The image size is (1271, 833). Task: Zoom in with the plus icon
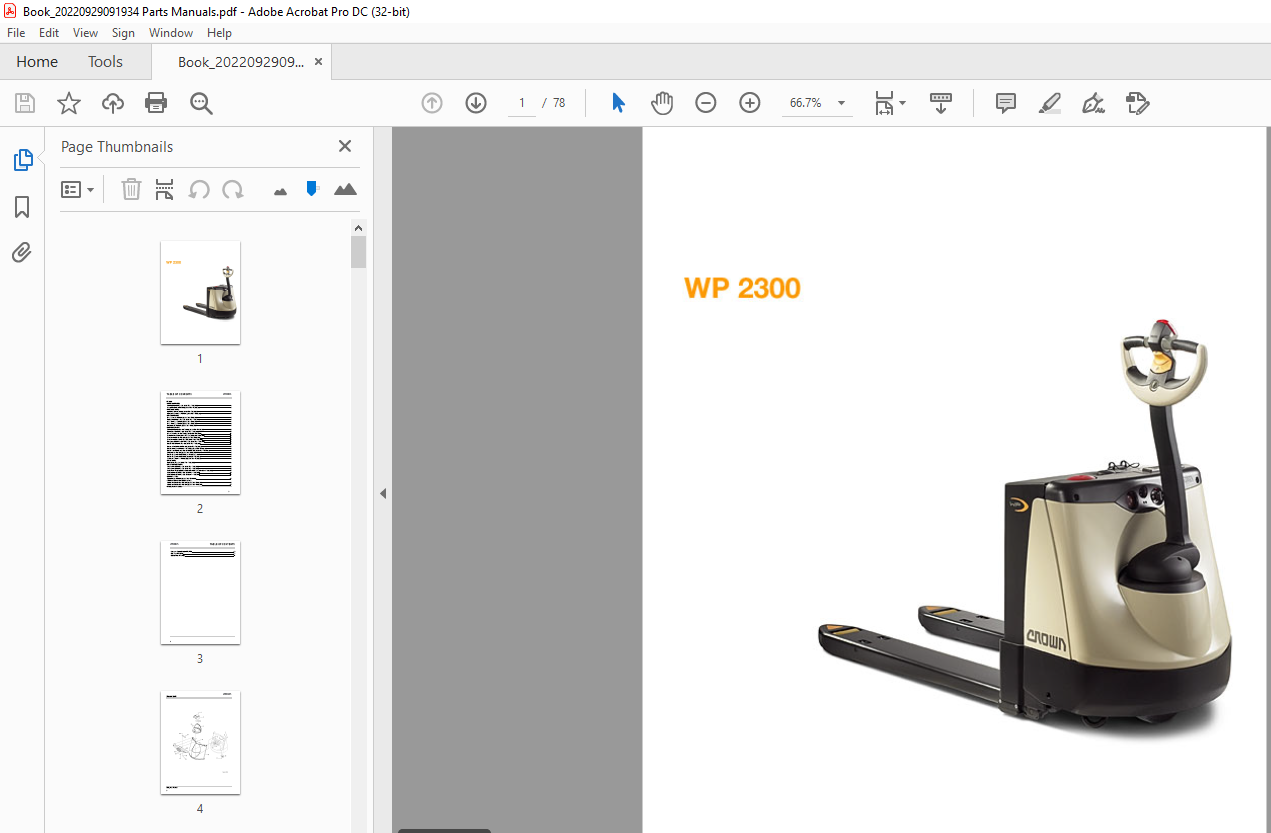[750, 103]
